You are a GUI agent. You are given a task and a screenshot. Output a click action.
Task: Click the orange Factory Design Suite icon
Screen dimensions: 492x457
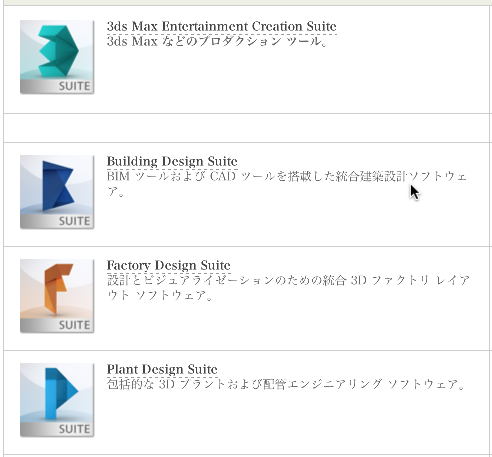tap(57, 296)
